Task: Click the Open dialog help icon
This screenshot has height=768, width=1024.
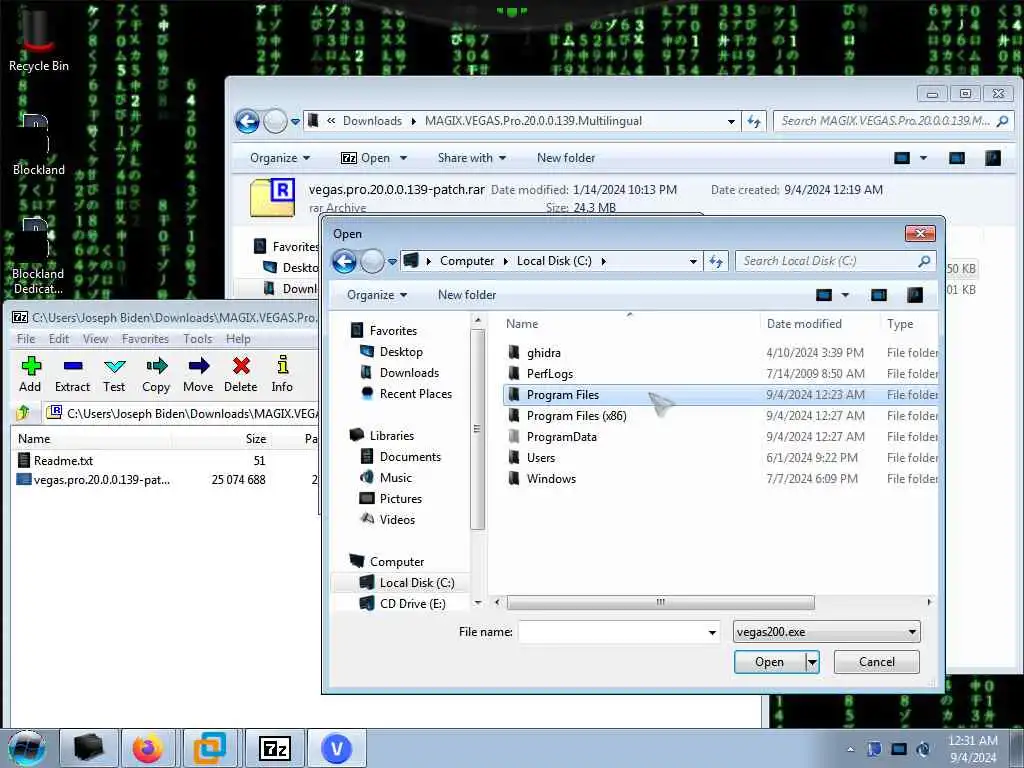Action: coord(915,295)
